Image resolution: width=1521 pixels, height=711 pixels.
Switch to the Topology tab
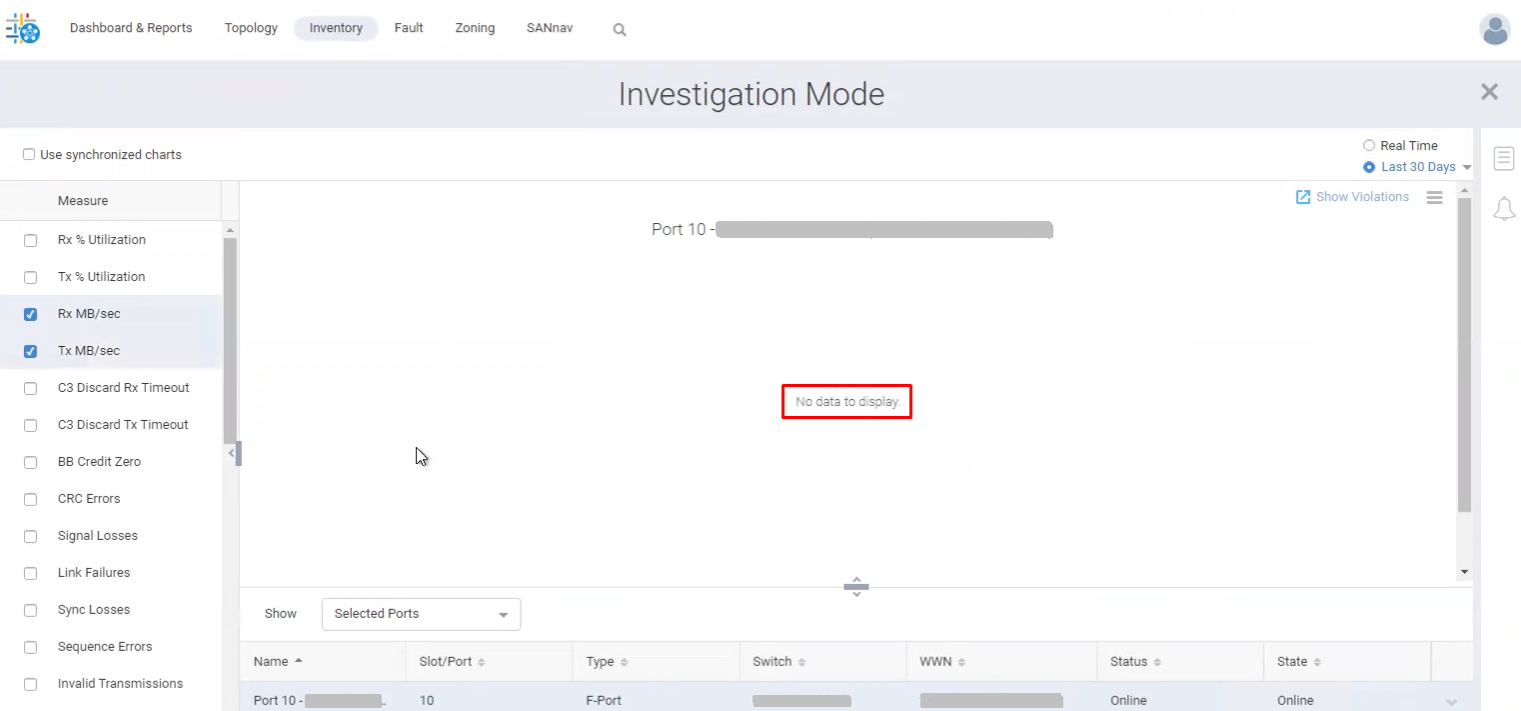[251, 28]
